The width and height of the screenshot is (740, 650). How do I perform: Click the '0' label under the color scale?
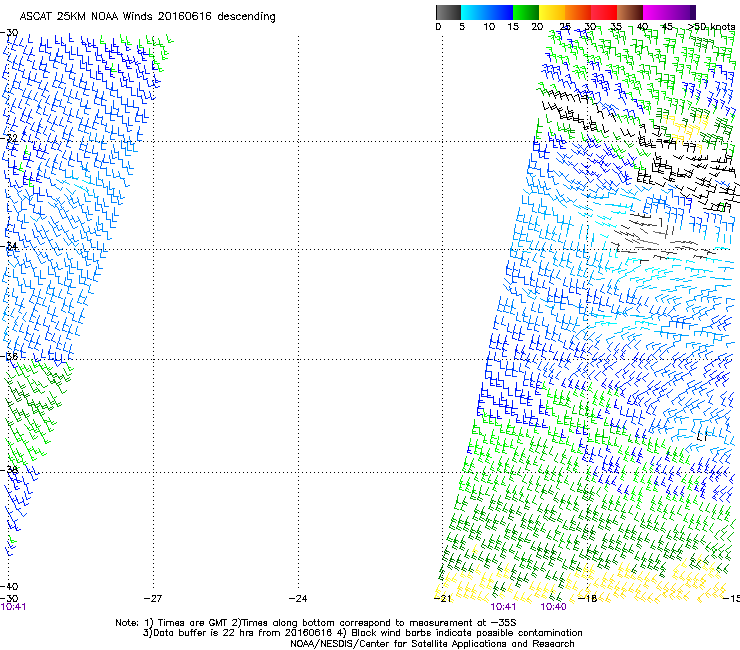[x=438, y=27]
